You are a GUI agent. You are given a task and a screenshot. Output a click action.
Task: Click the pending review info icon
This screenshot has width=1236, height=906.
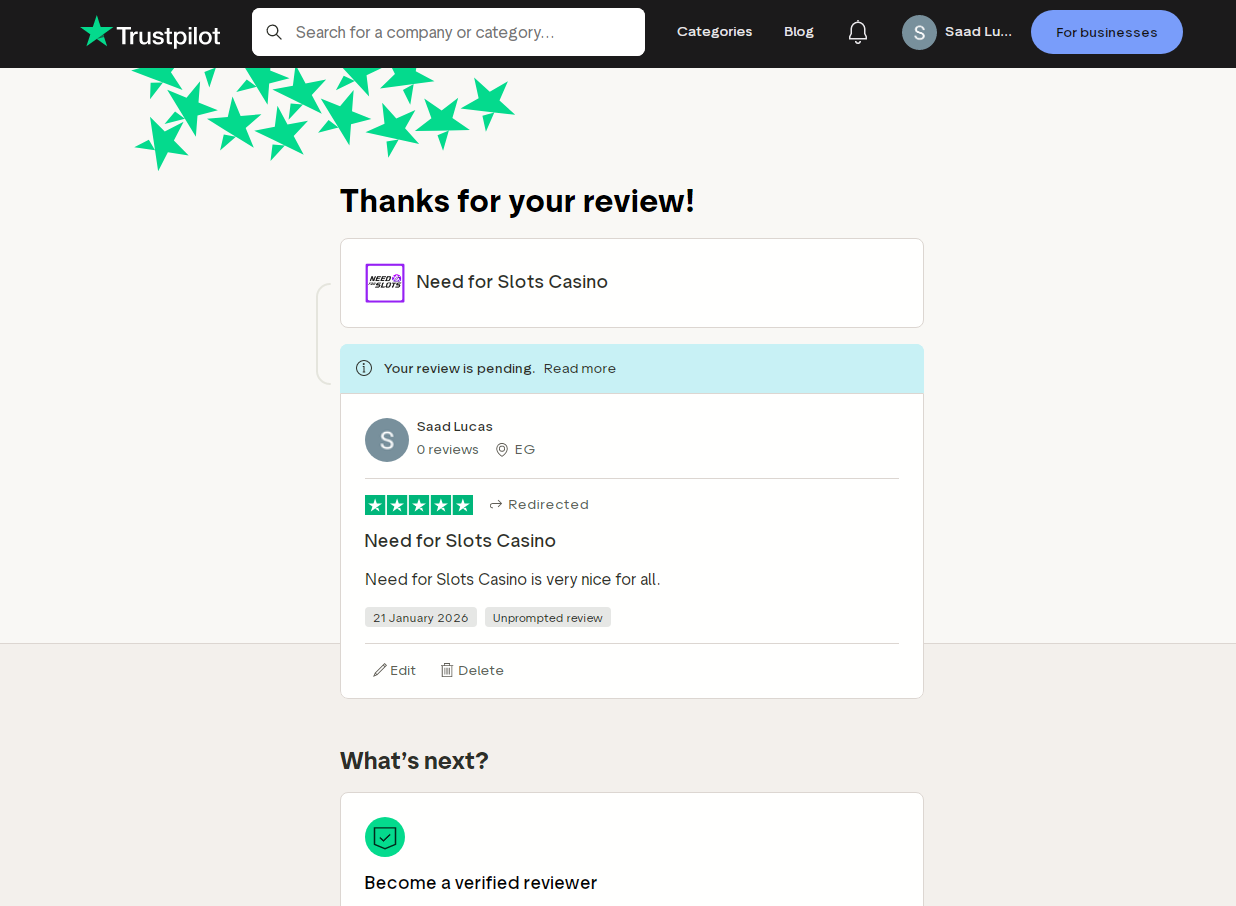364,368
